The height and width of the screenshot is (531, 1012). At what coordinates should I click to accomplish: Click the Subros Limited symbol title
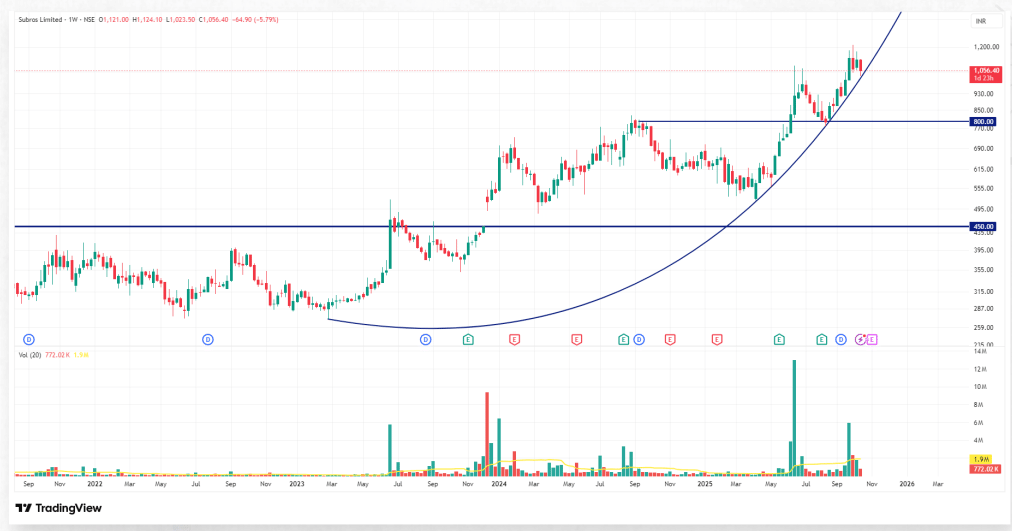coord(47,19)
